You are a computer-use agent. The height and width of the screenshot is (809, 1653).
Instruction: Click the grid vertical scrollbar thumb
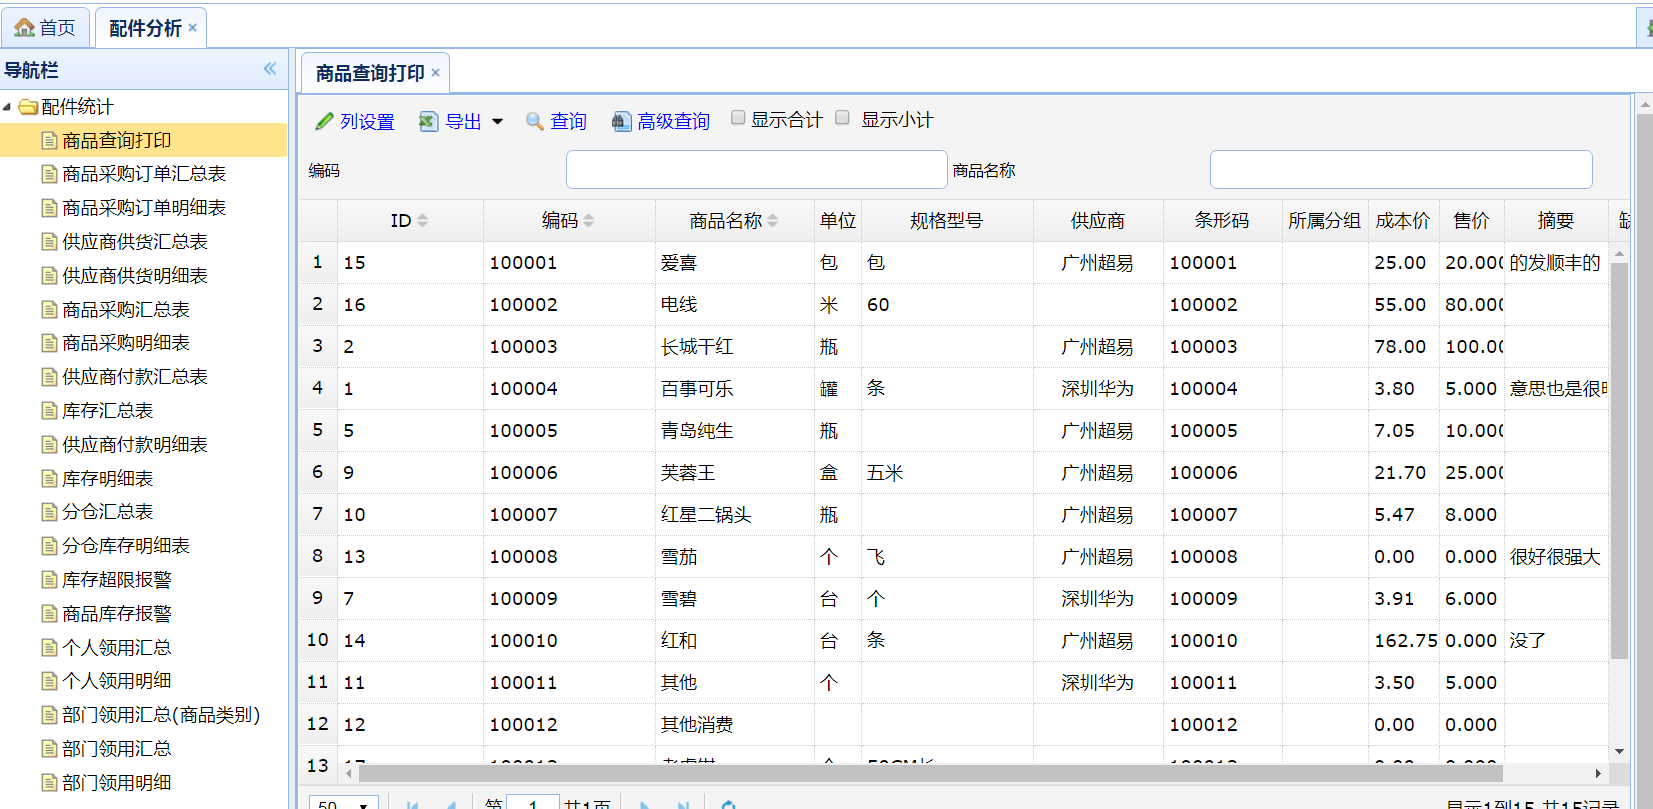tap(1619, 460)
